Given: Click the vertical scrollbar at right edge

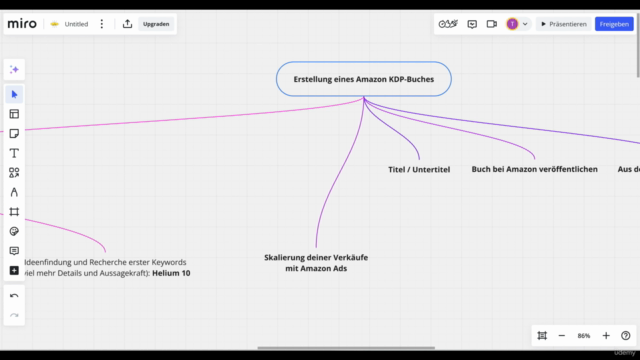Looking at the screenshot, I should (638, 45).
